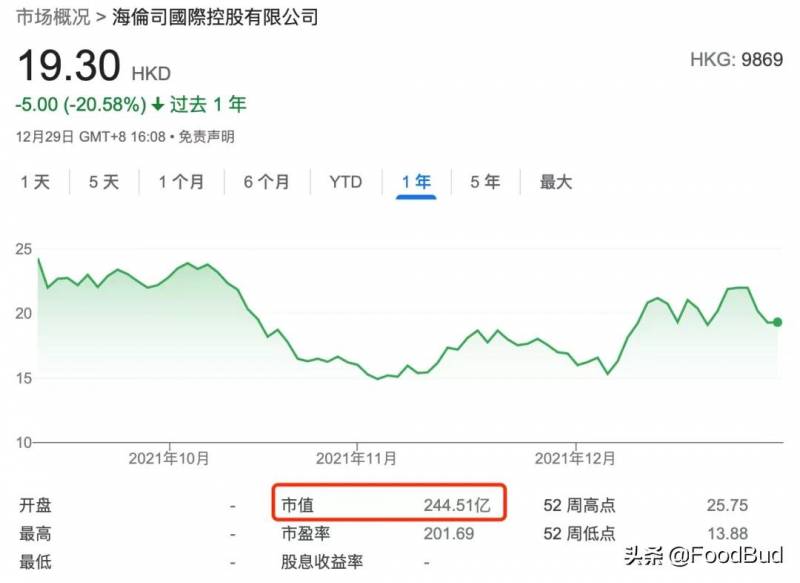Click the 52 周低点 label
Screen dimensions: 800x583
click(579, 534)
